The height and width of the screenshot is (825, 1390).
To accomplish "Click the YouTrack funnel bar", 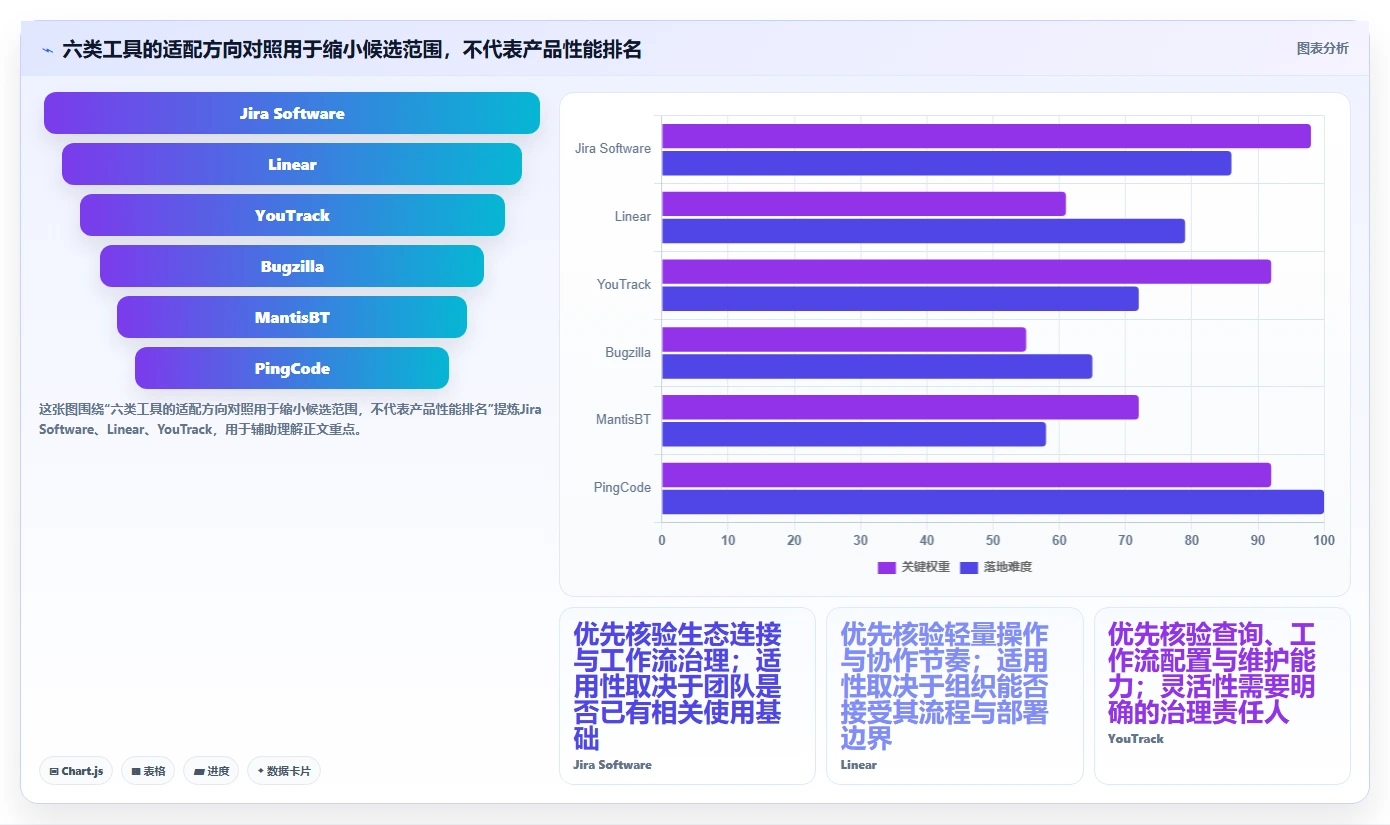I will (292, 215).
